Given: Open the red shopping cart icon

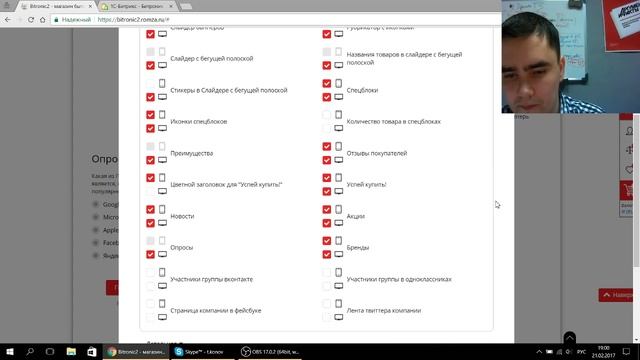Looking at the screenshot, I should (x=627, y=191).
